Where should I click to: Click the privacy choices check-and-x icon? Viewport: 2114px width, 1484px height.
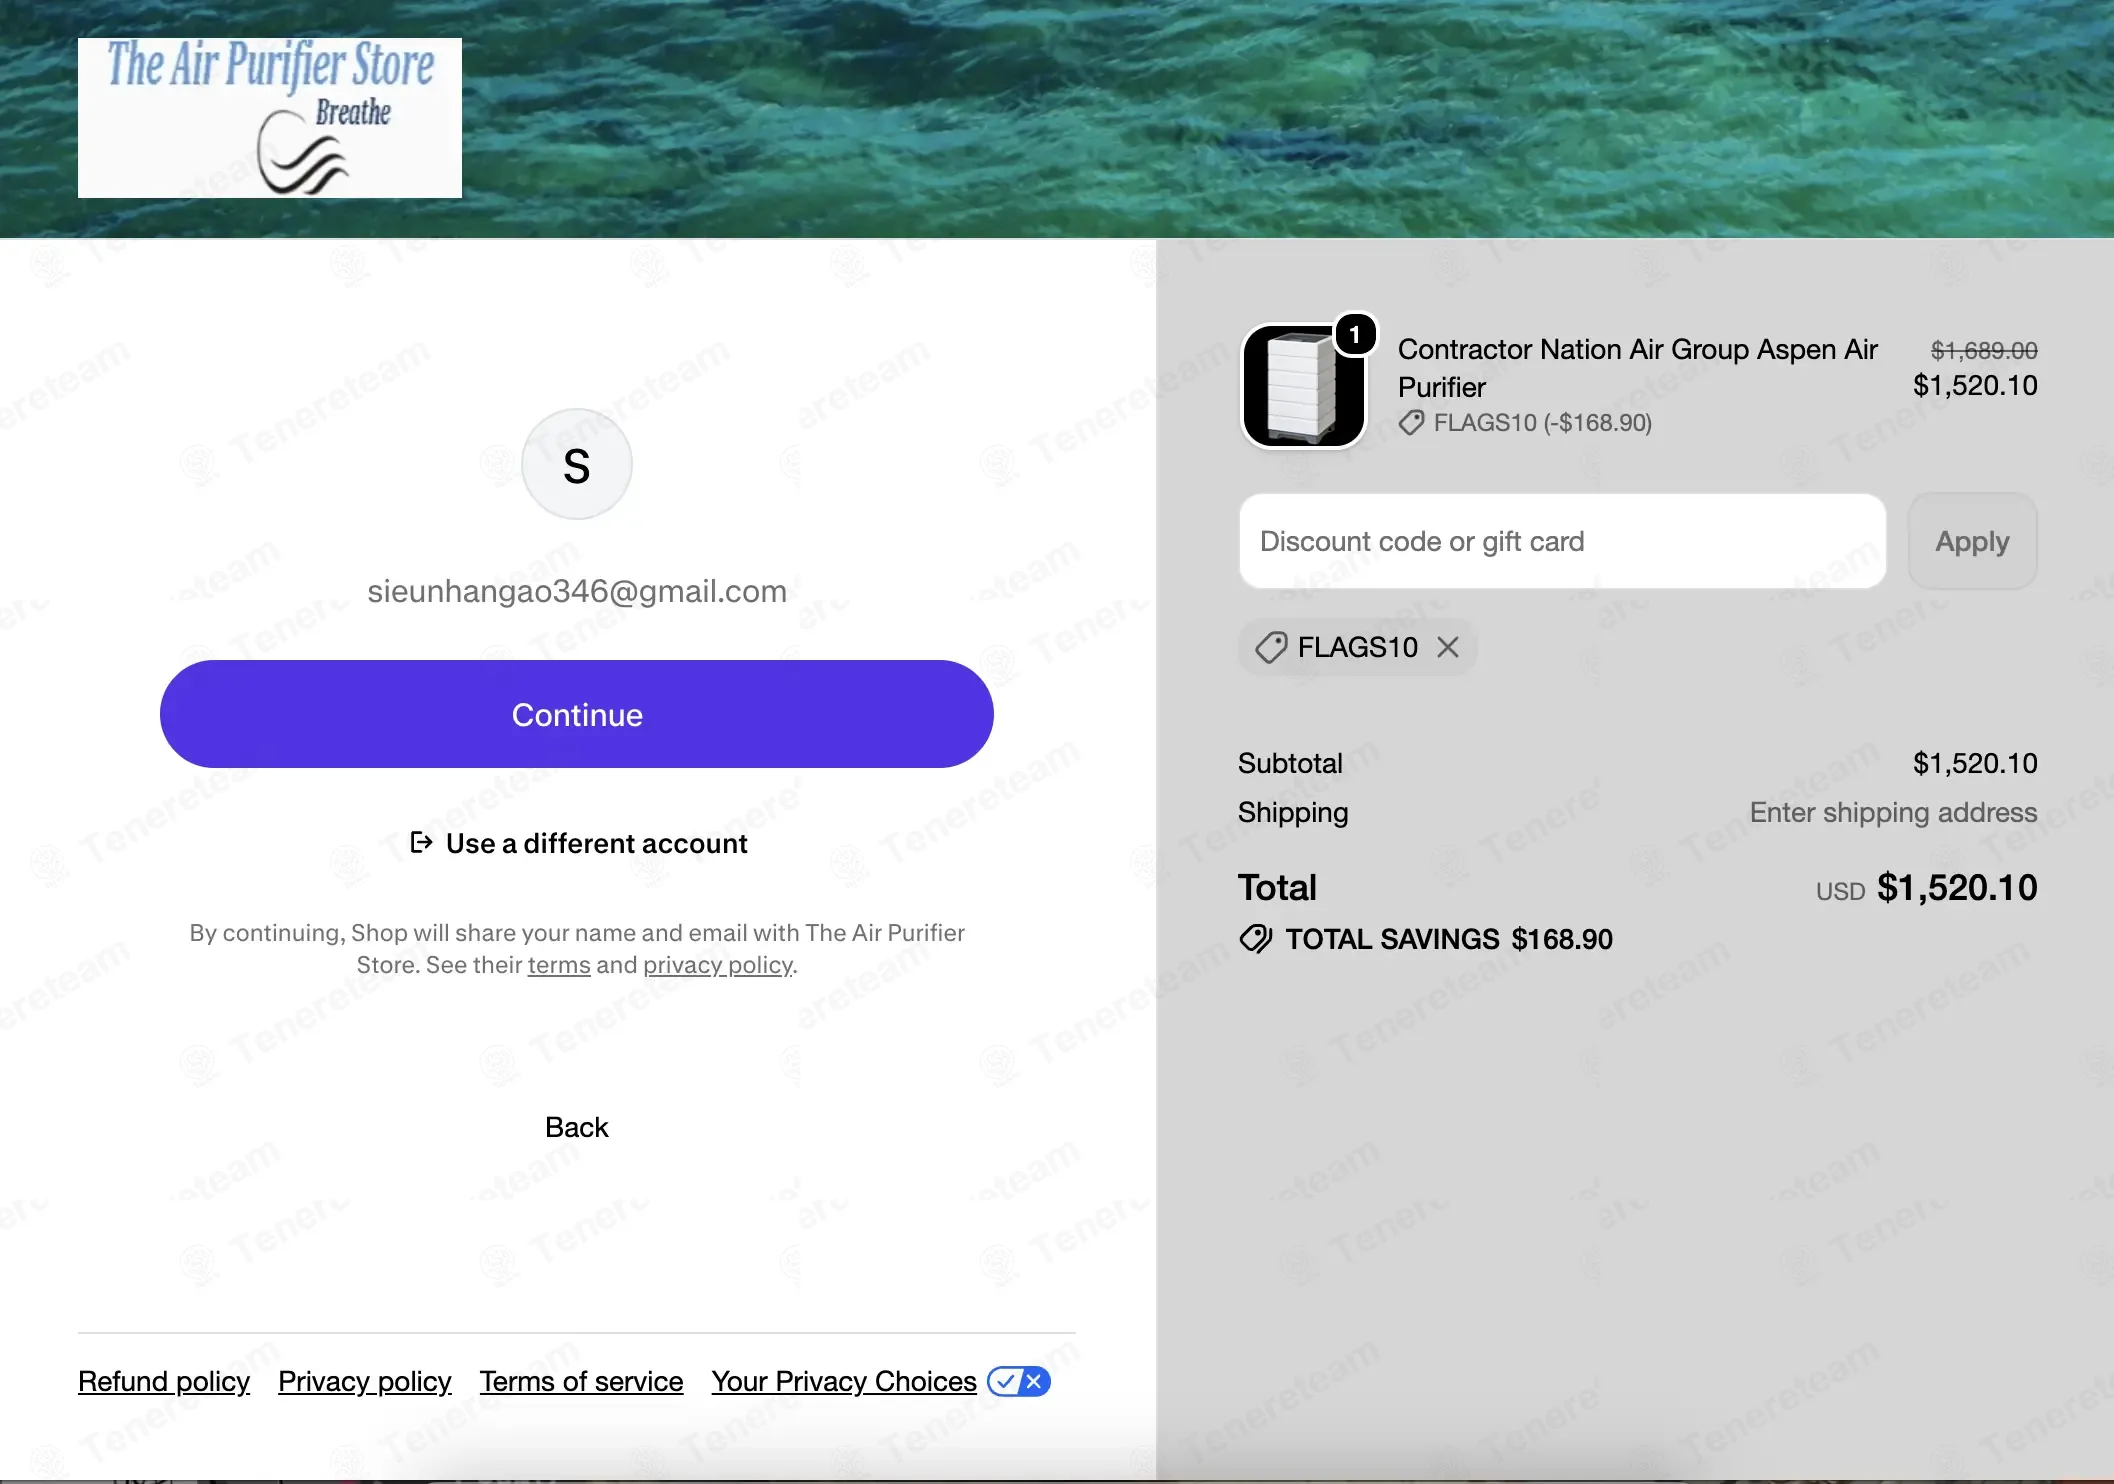[x=1019, y=1381]
